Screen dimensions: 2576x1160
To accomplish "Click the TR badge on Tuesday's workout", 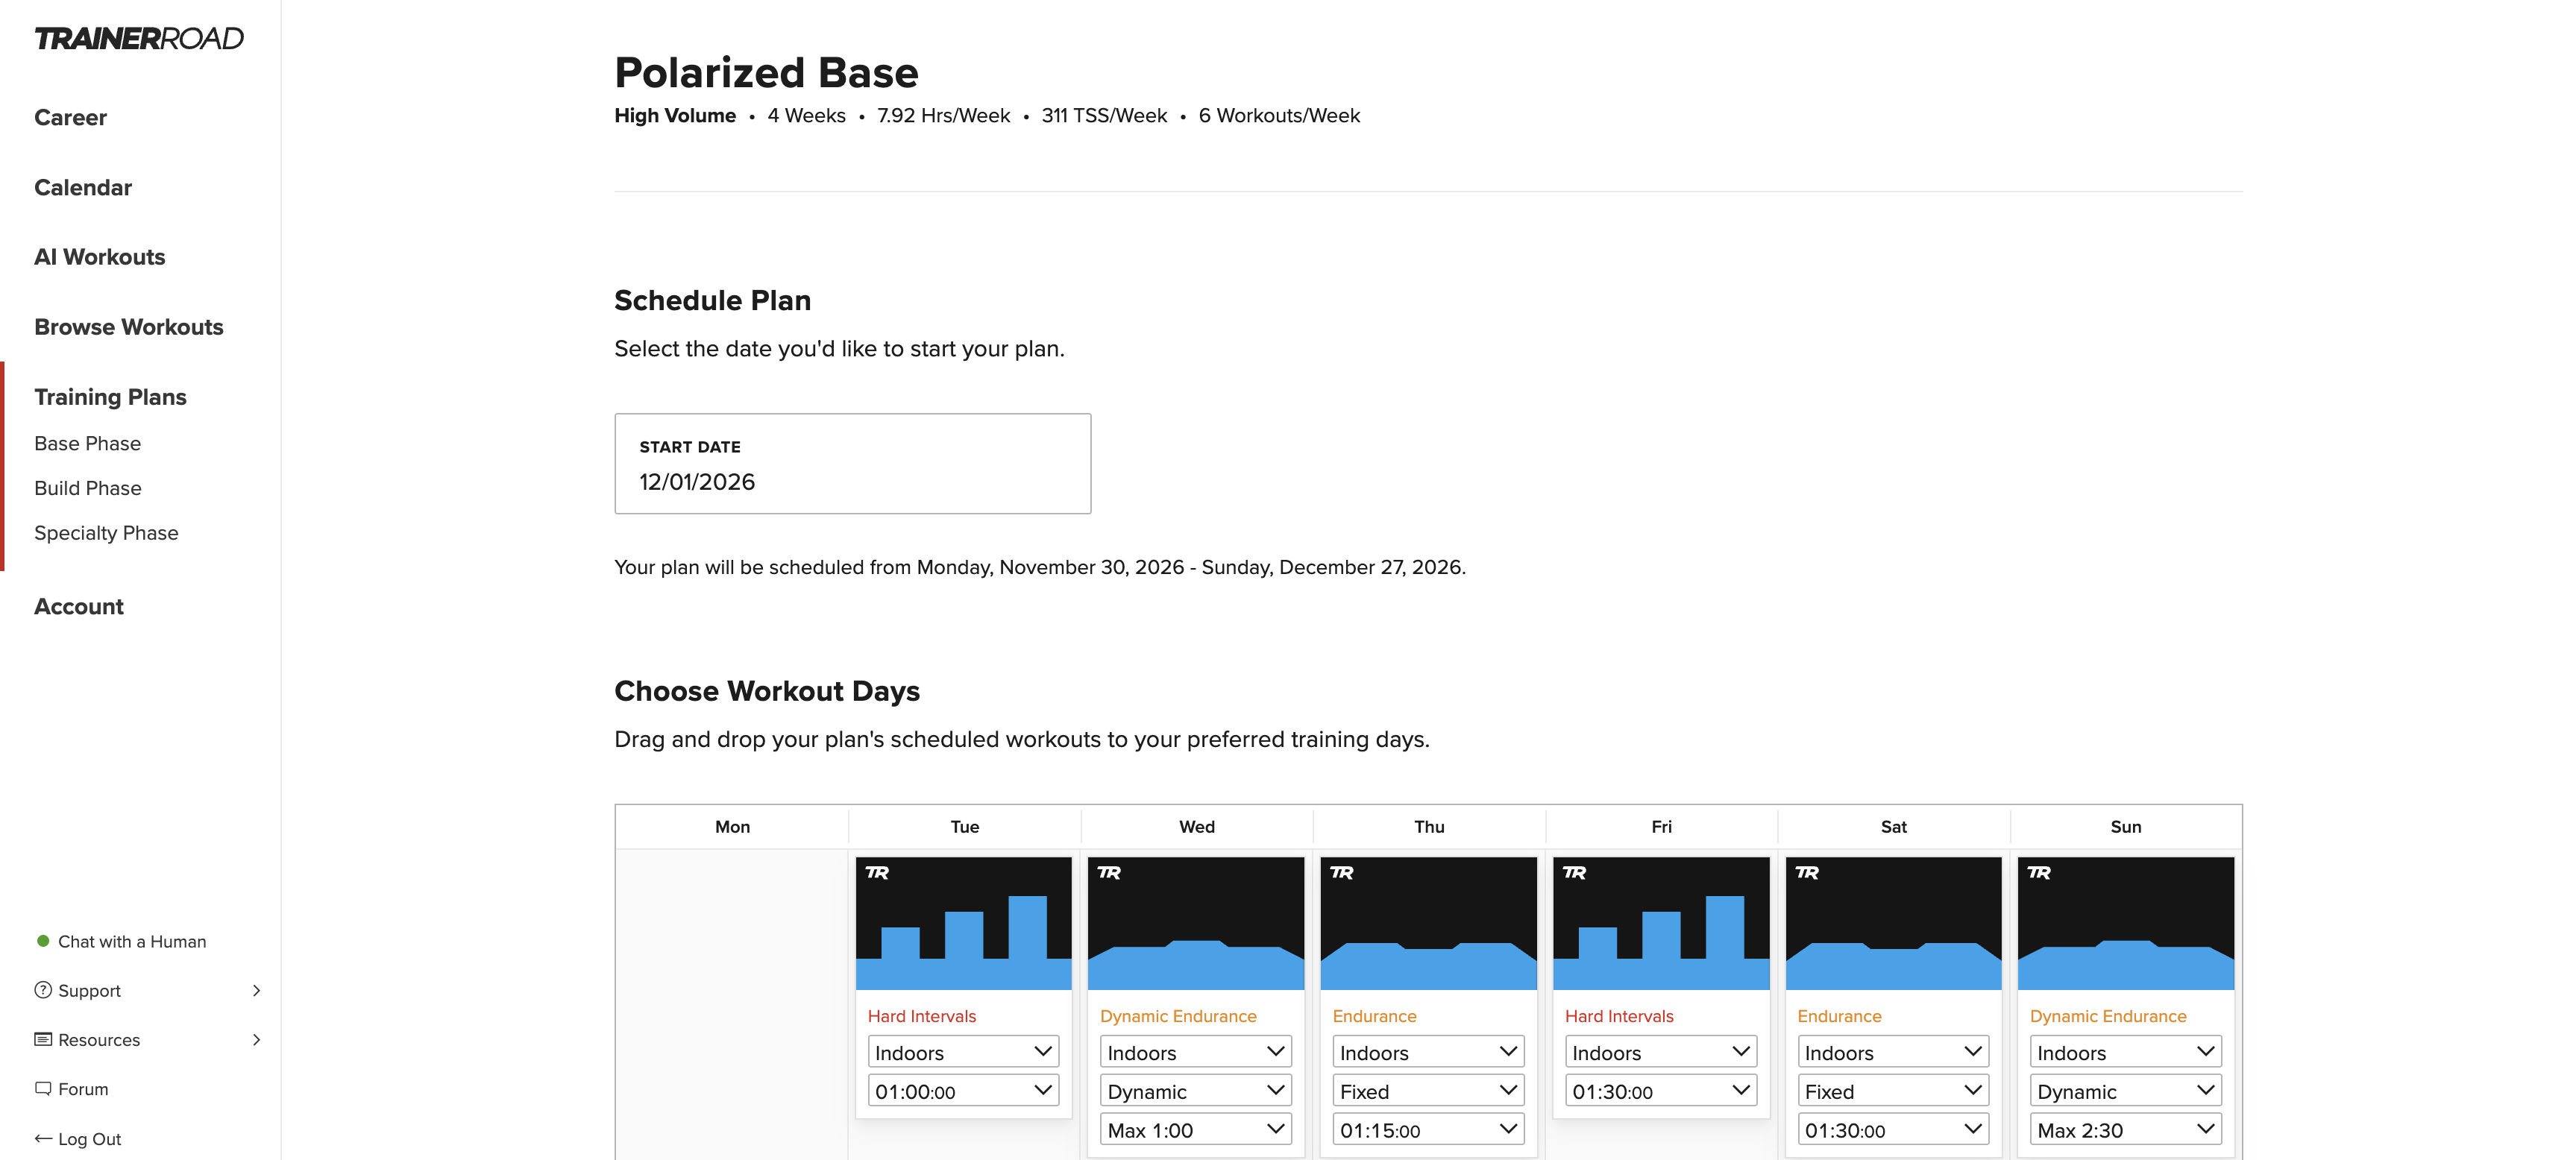I will pos(877,873).
